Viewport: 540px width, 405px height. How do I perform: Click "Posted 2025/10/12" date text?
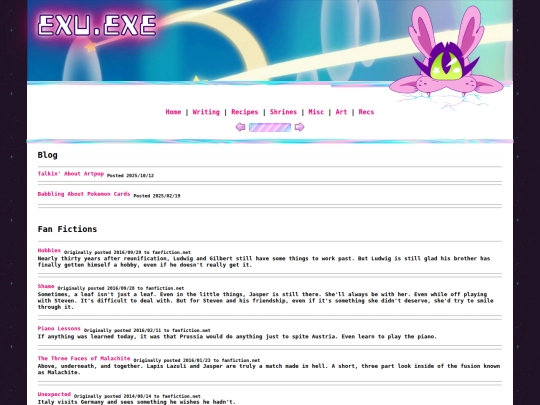click(130, 176)
